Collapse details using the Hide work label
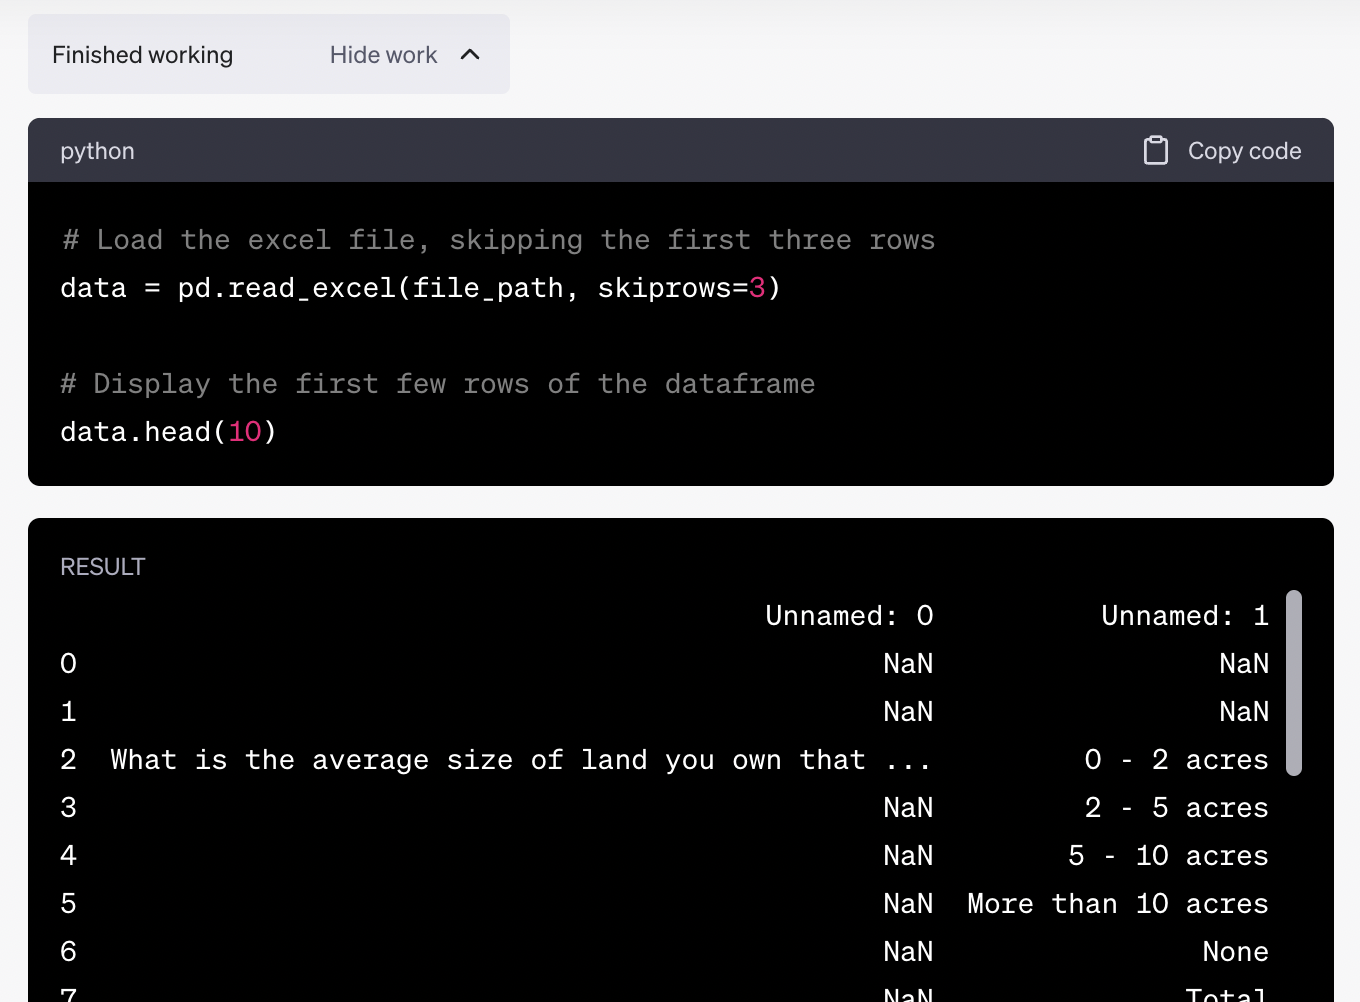The width and height of the screenshot is (1360, 1002). pyautogui.click(x=383, y=55)
